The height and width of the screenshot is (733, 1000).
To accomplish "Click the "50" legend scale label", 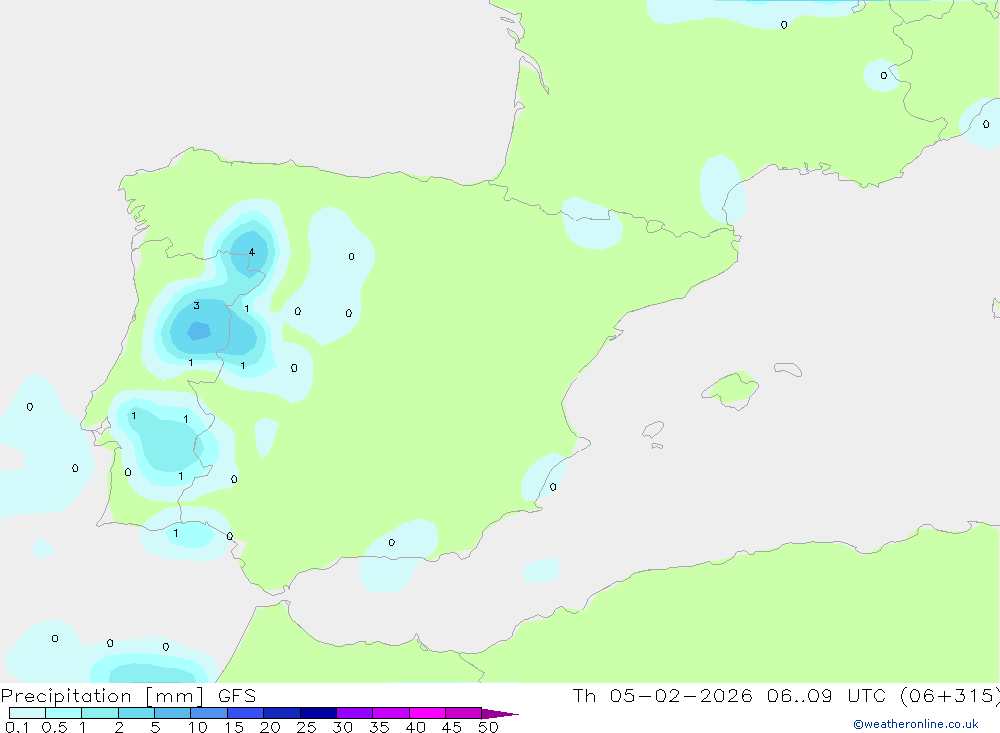I will click(x=489, y=727).
